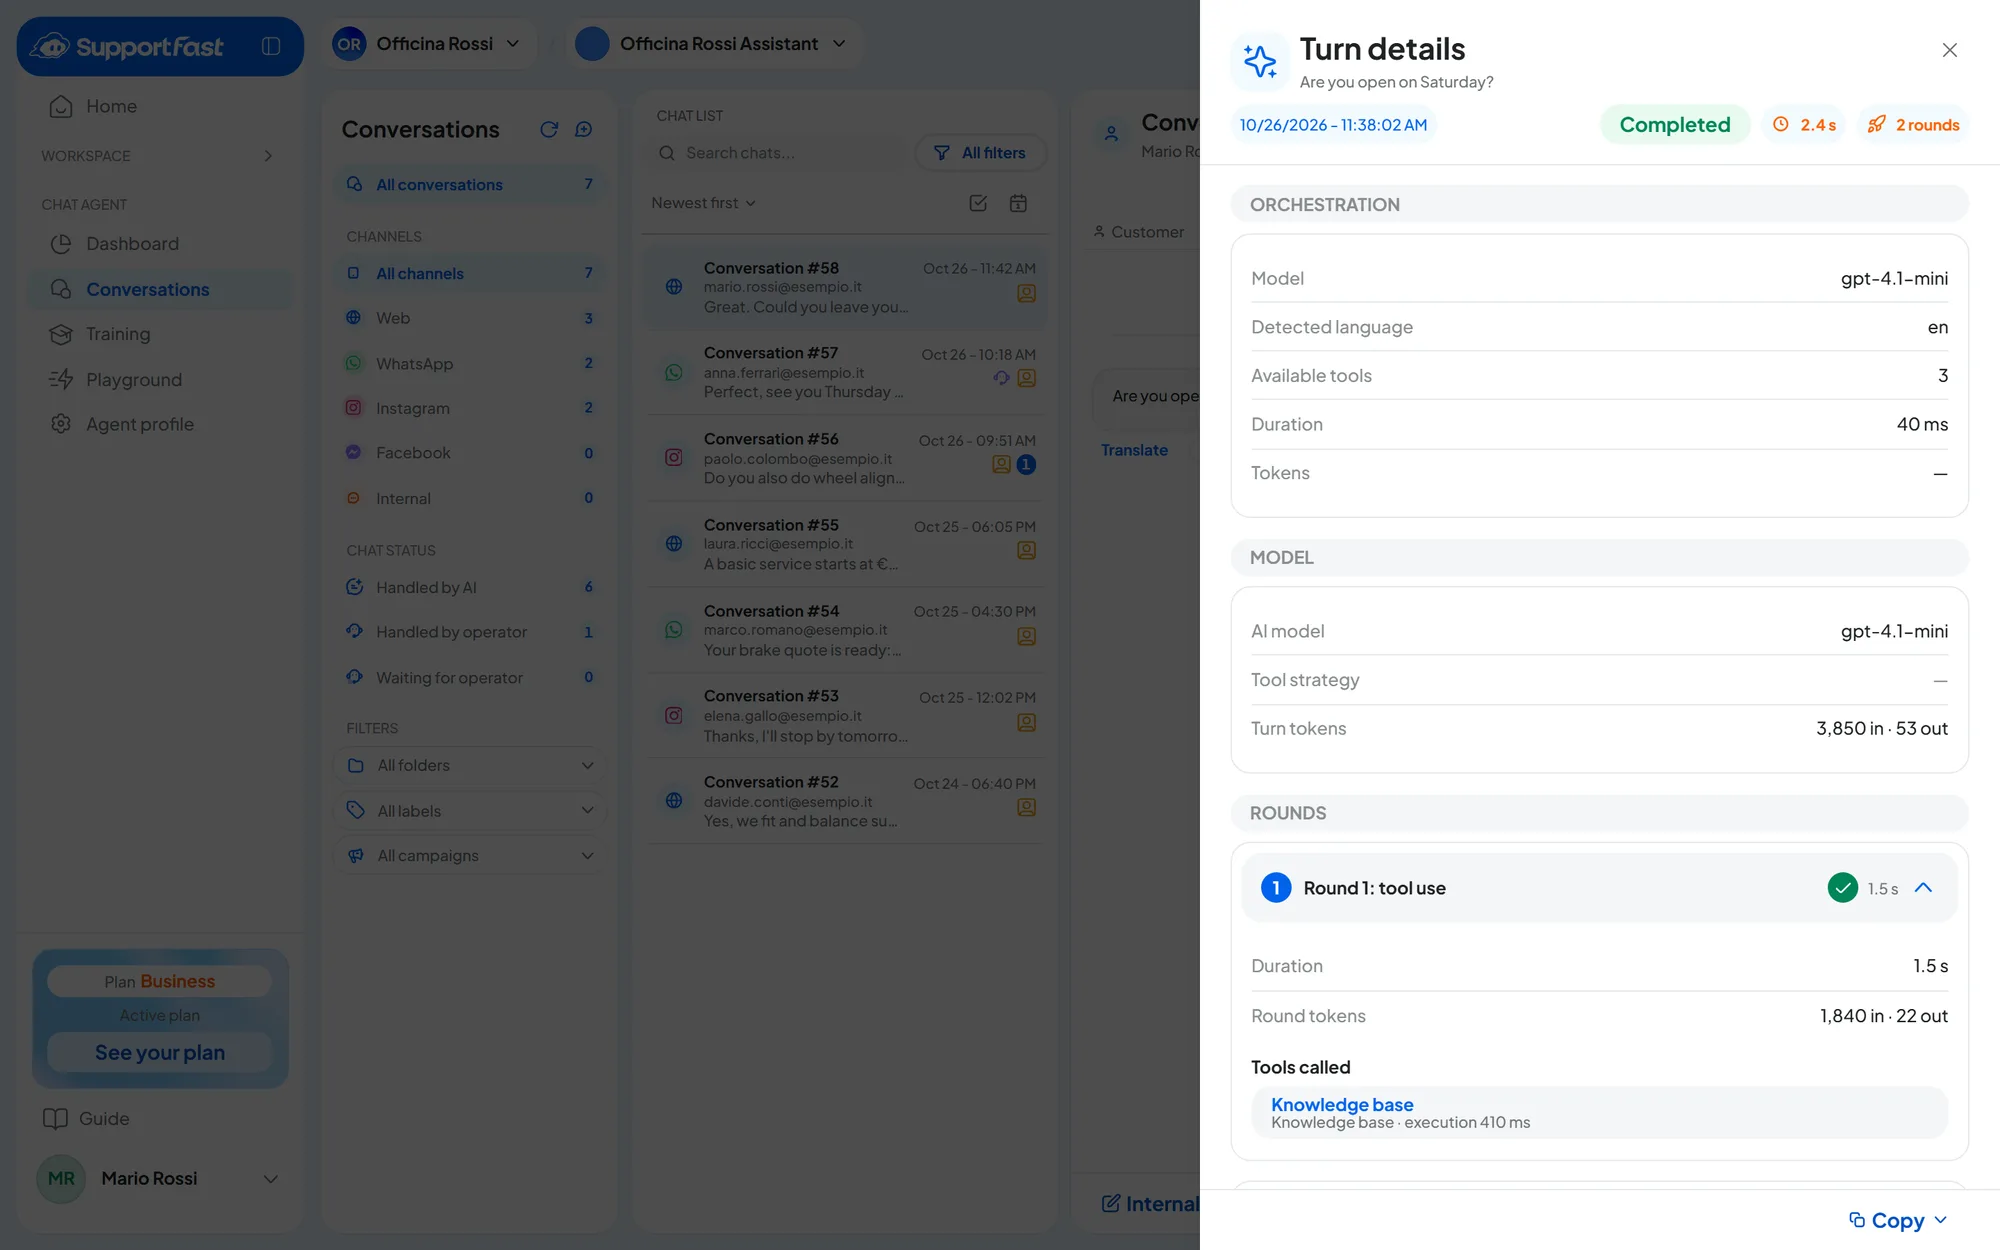Change Newest first sort order

(x=703, y=203)
